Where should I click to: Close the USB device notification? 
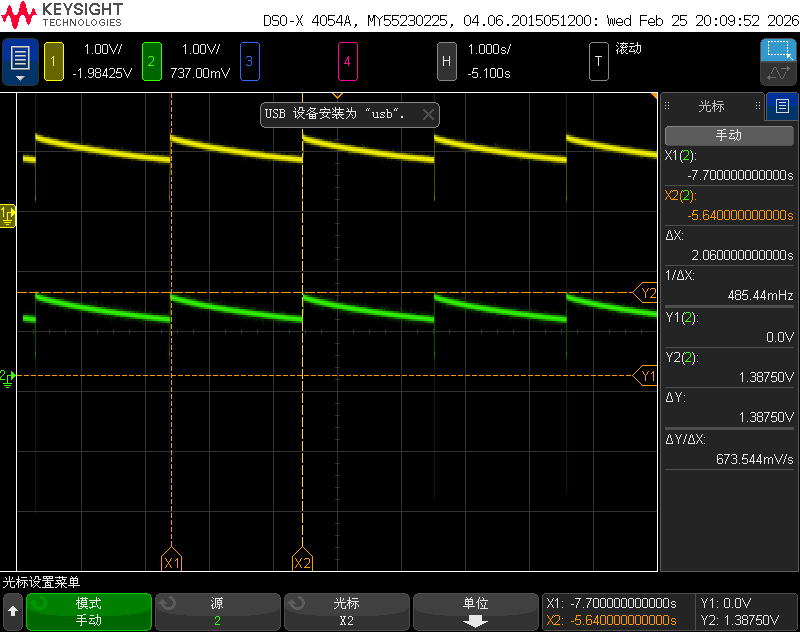(429, 115)
